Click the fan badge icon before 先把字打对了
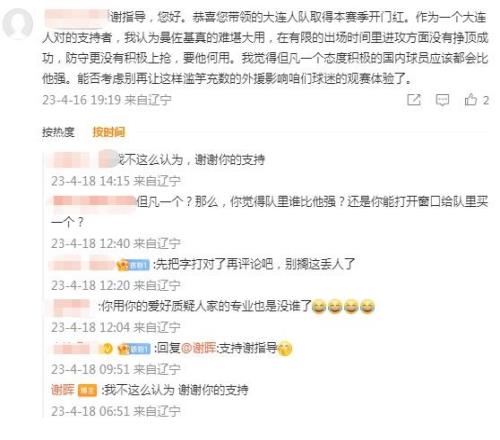Viewport: 500px width, 440px height. 133,265
